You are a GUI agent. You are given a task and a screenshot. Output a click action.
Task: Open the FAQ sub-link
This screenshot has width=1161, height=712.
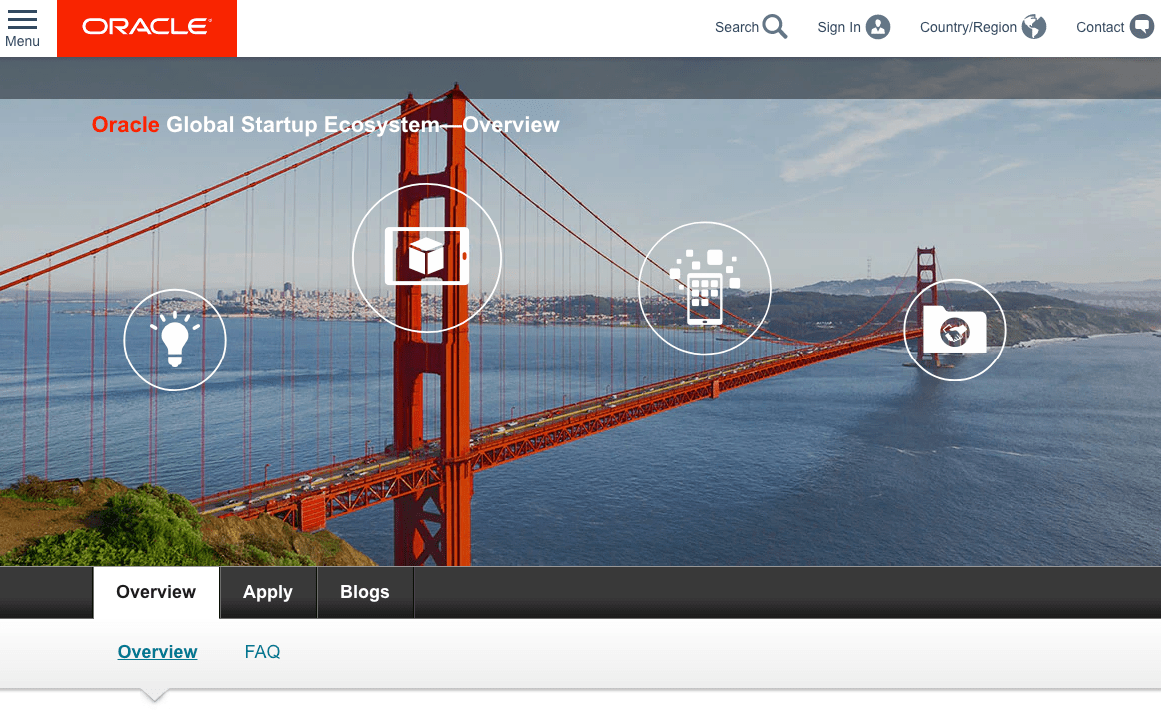[x=262, y=652]
